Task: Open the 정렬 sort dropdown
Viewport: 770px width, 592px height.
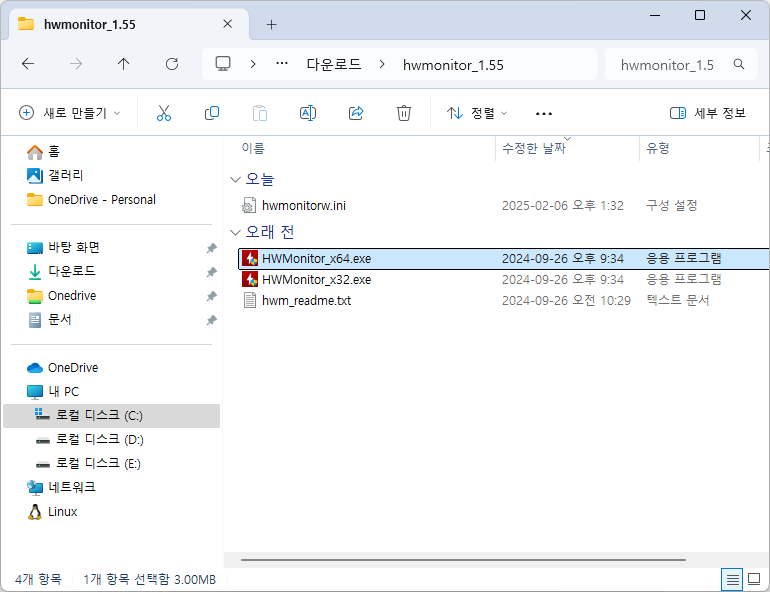Action: click(x=476, y=113)
